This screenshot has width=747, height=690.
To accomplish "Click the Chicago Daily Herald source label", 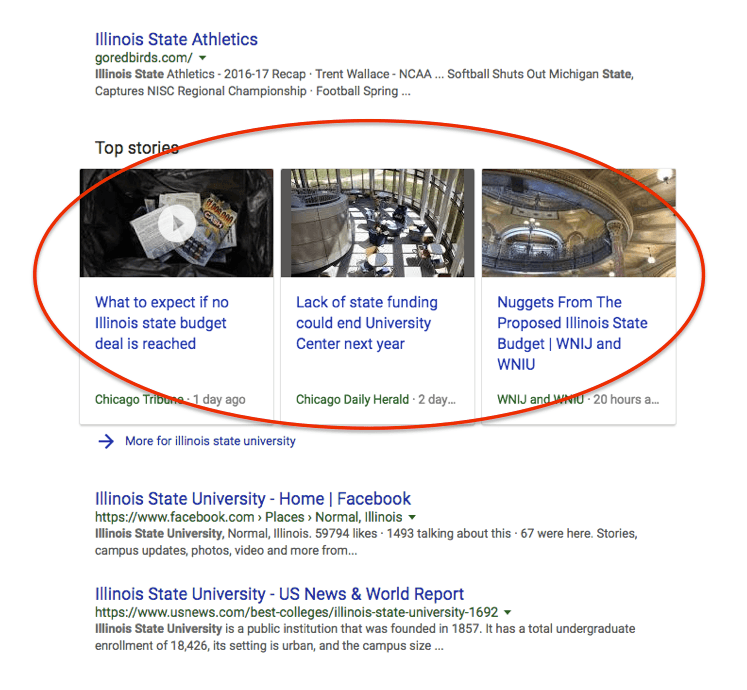I will [x=353, y=399].
